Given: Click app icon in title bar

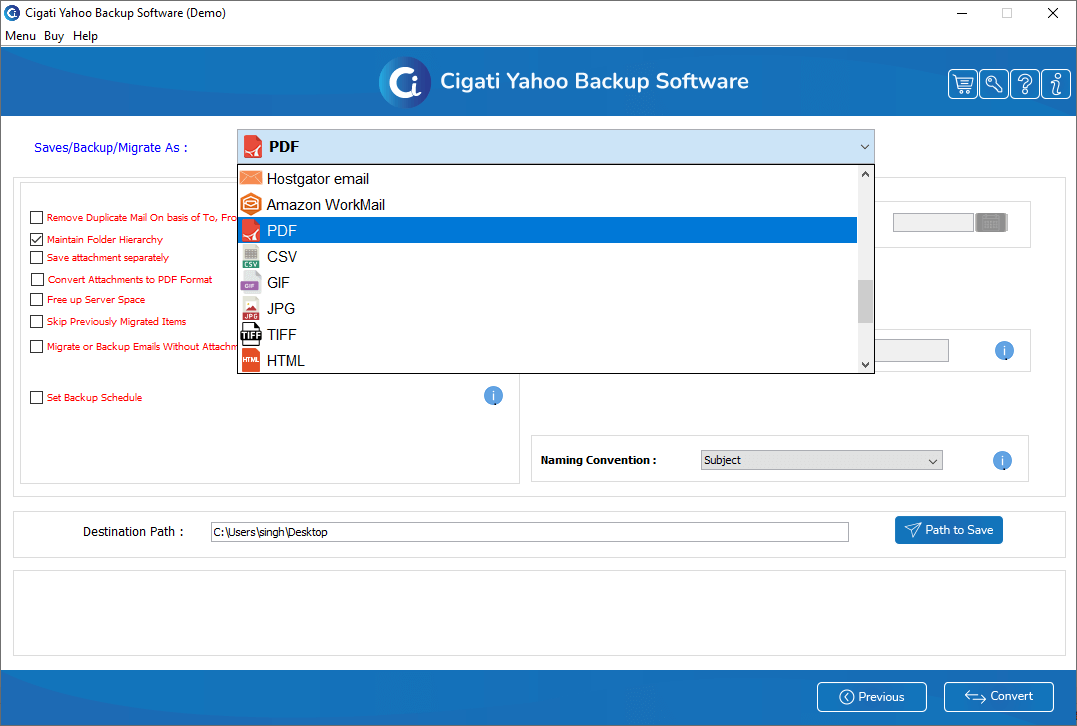Looking at the screenshot, I should pyautogui.click(x=12, y=12).
